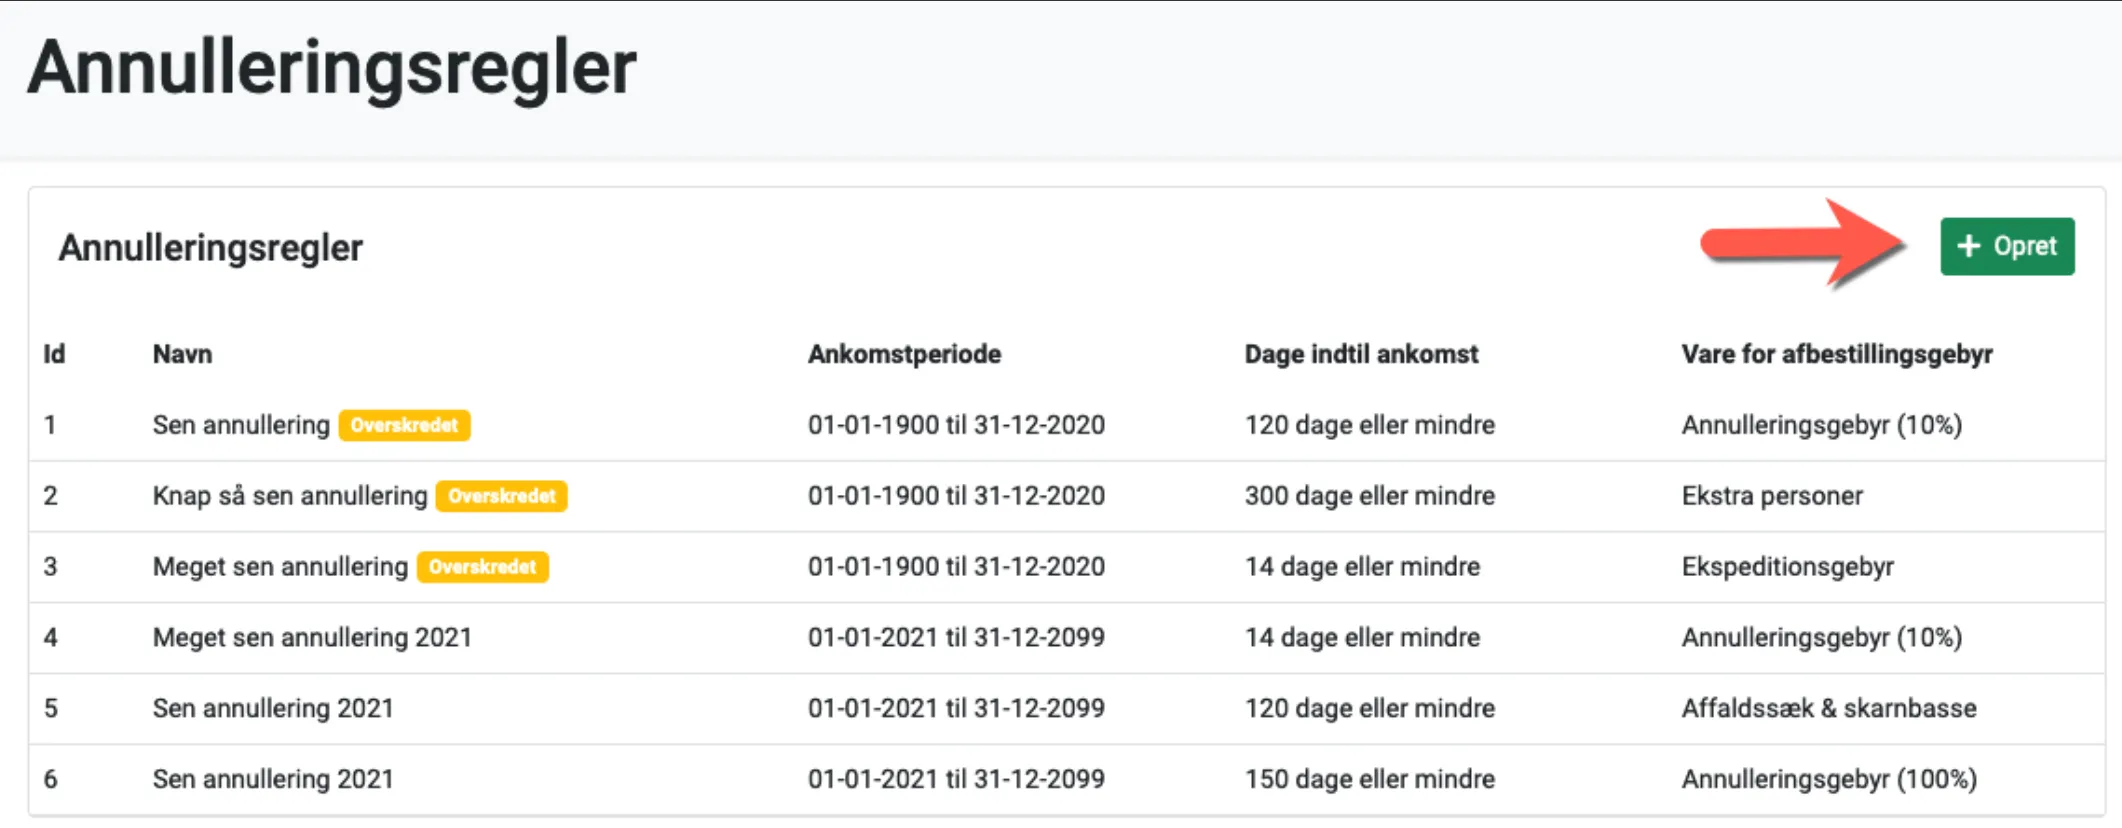2122x828 pixels.
Task: Click Overskredet badge next to Knap så sen annullering
Action: (x=501, y=496)
